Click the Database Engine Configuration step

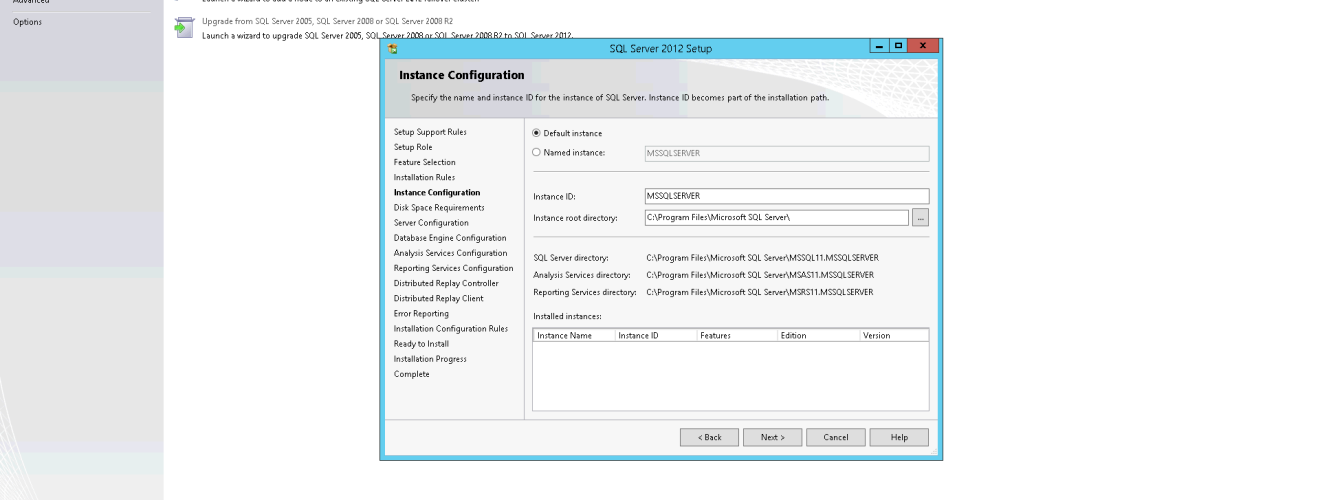(450, 238)
